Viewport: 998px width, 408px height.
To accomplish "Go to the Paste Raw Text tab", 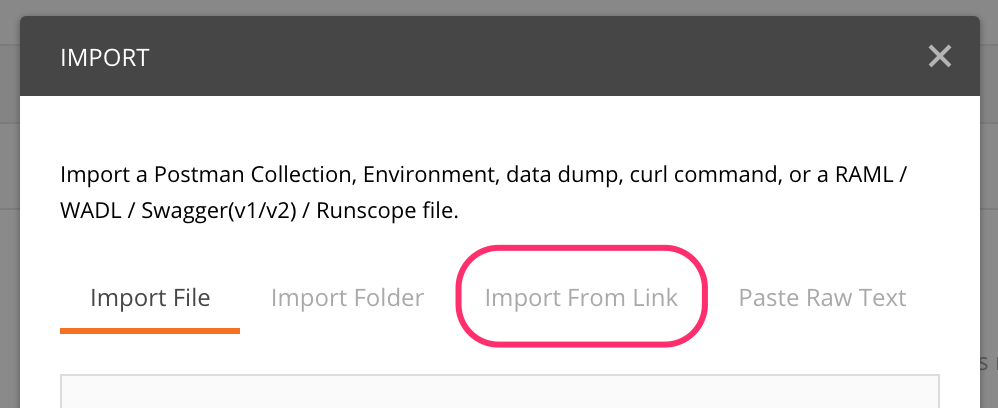I will coord(822,298).
